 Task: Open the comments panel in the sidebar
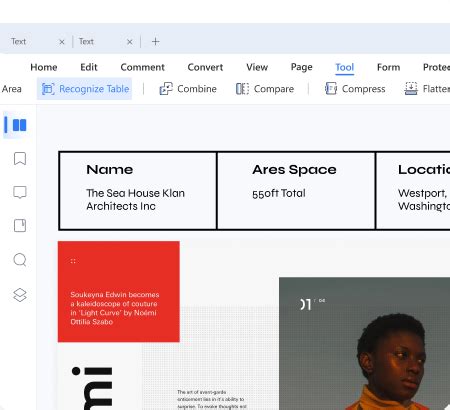pyautogui.click(x=20, y=192)
